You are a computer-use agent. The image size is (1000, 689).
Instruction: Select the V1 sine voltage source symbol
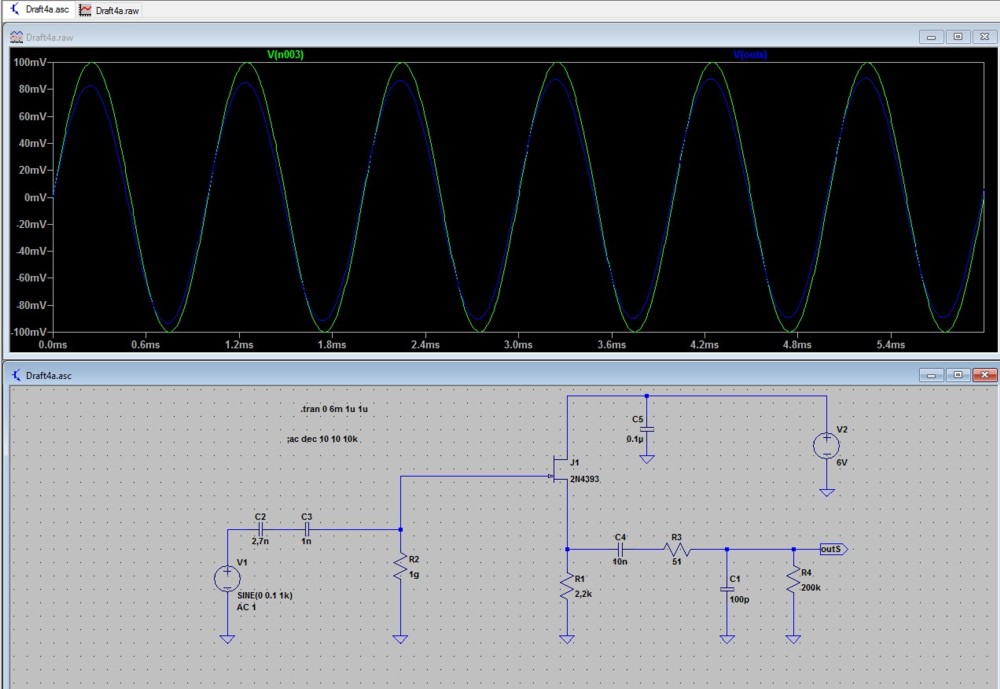tap(228, 578)
